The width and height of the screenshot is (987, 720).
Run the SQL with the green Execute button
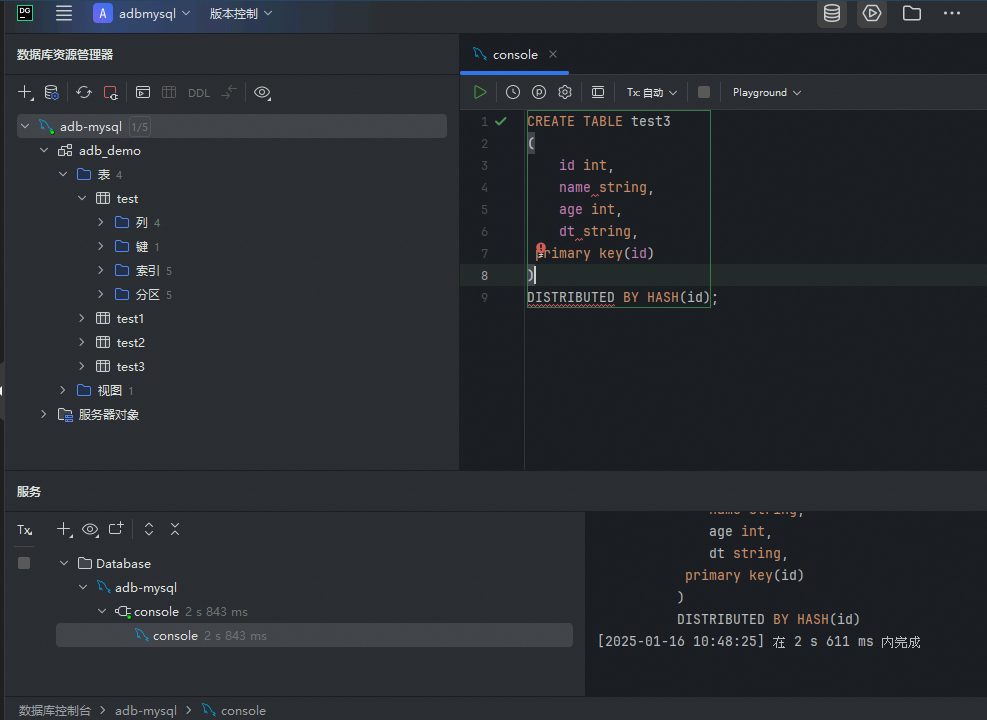tap(480, 92)
